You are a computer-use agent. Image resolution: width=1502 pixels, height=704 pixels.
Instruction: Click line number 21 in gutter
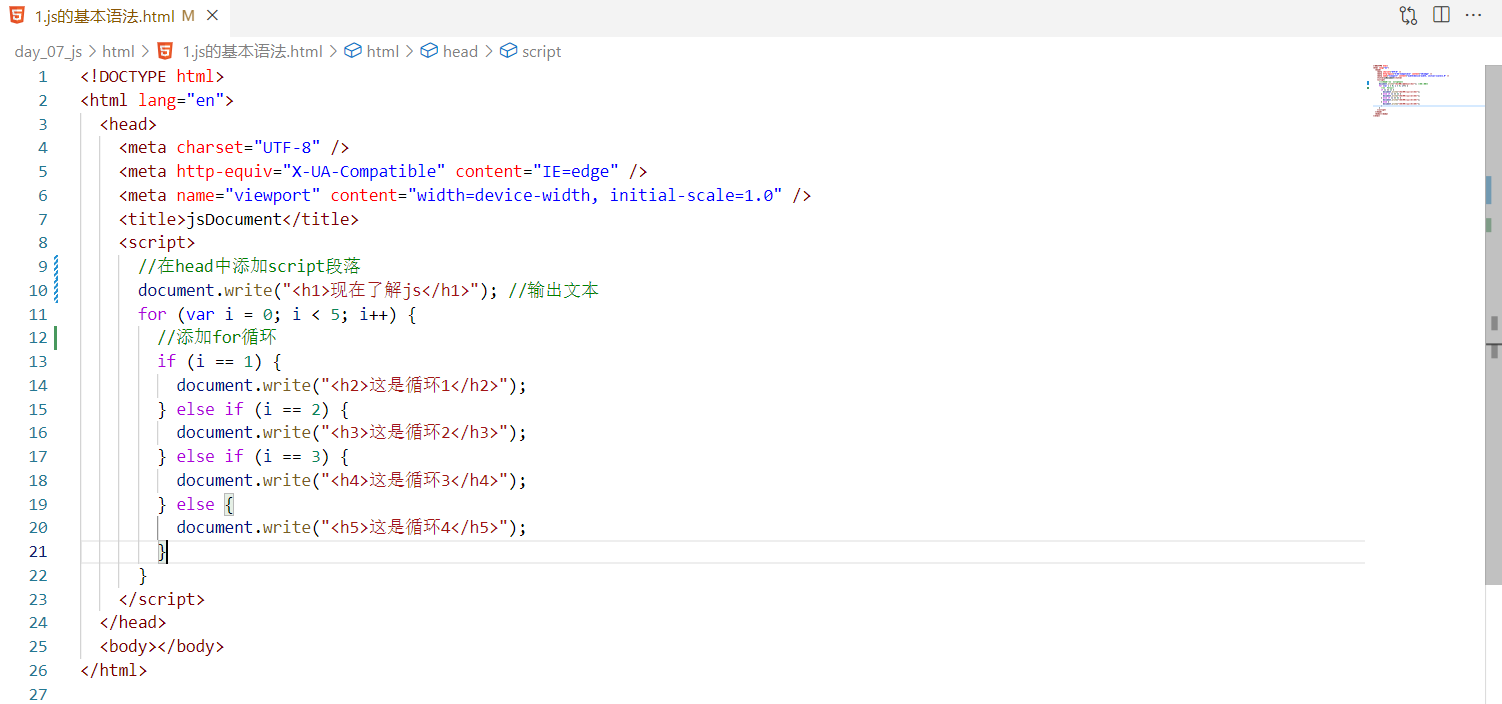coord(38,551)
